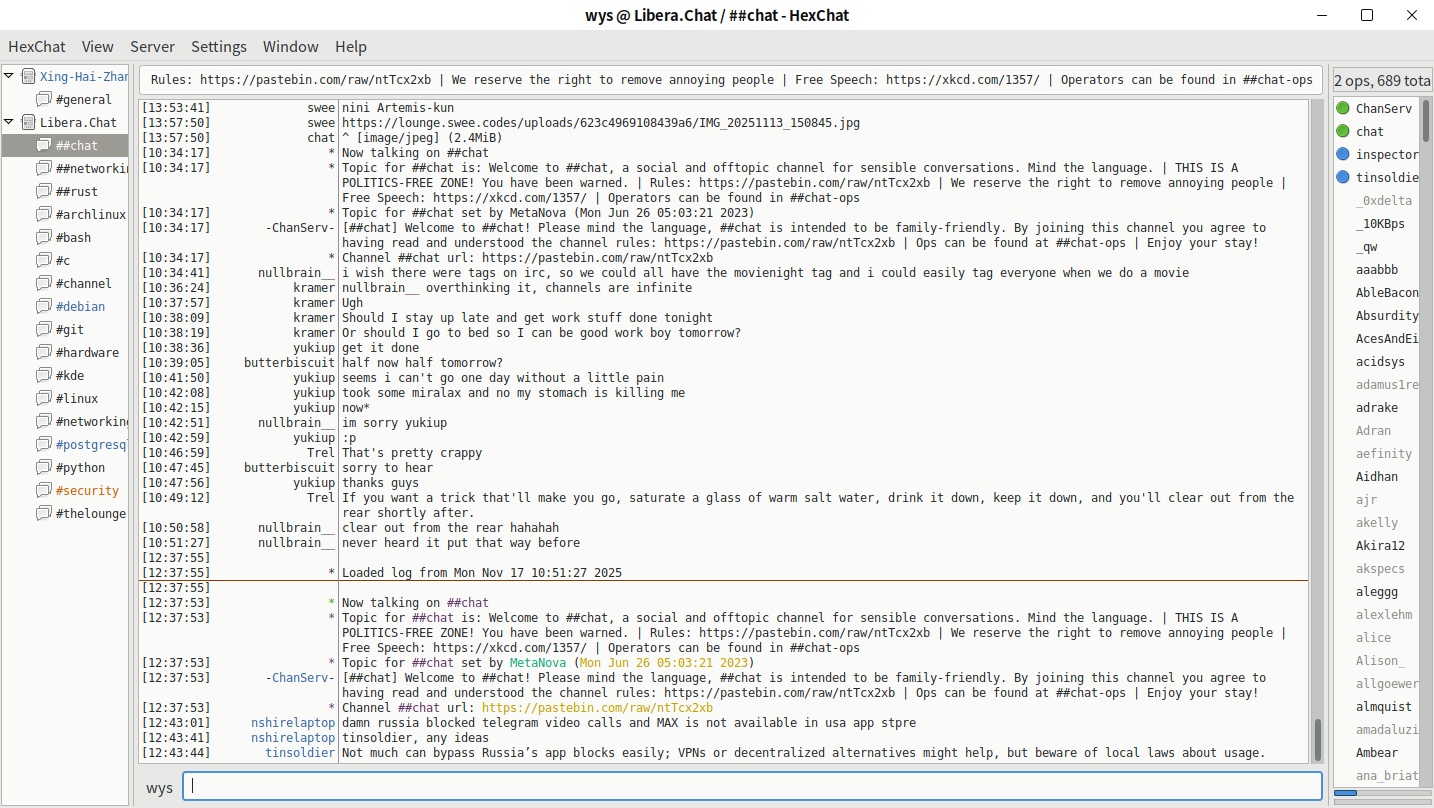Viewport: 1434px width, 808px height.
Task: Select the #git channel icon
Action: coord(44,329)
